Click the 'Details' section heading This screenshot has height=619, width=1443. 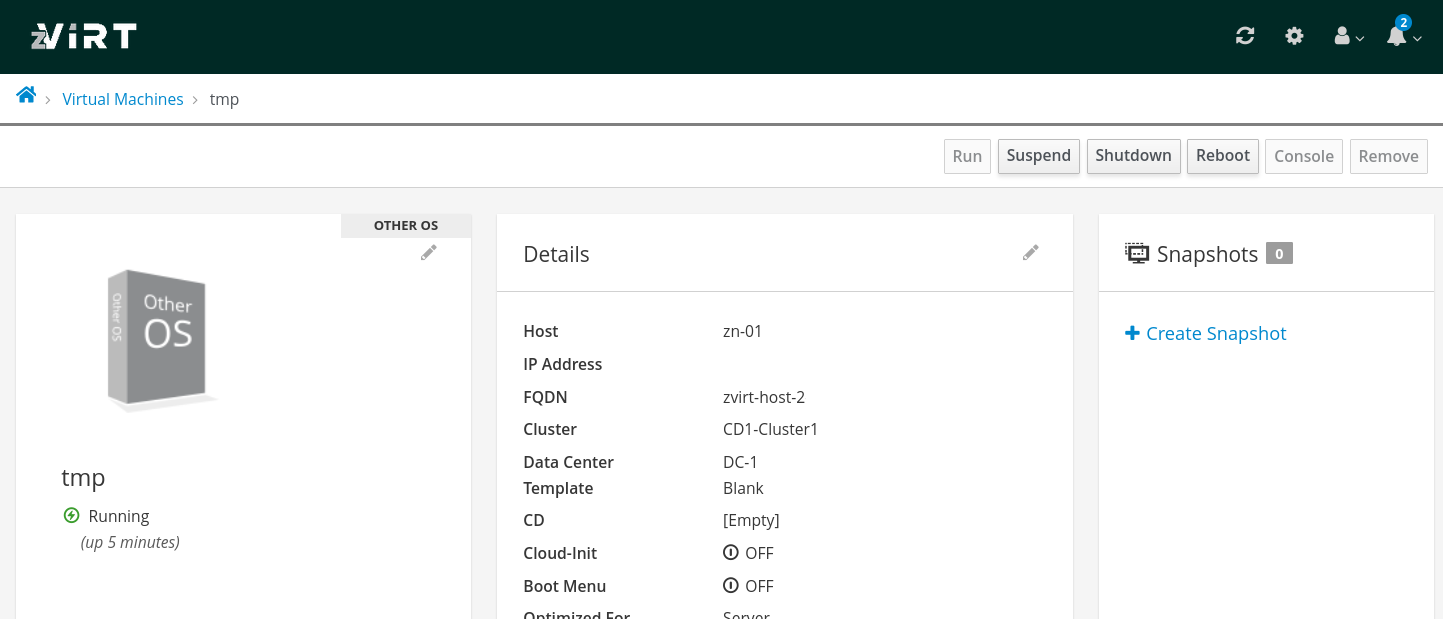pos(556,254)
